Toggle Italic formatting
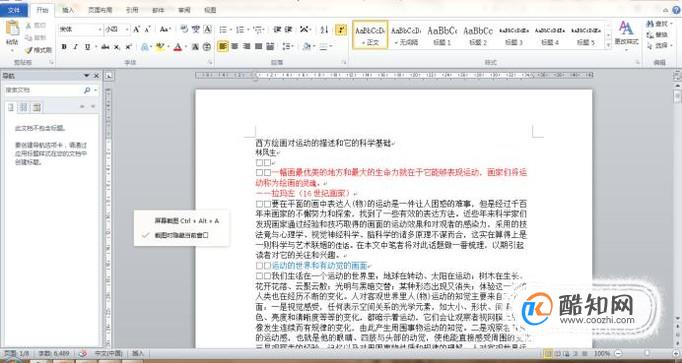The height and width of the screenshot is (363, 682). coord(76,47)
